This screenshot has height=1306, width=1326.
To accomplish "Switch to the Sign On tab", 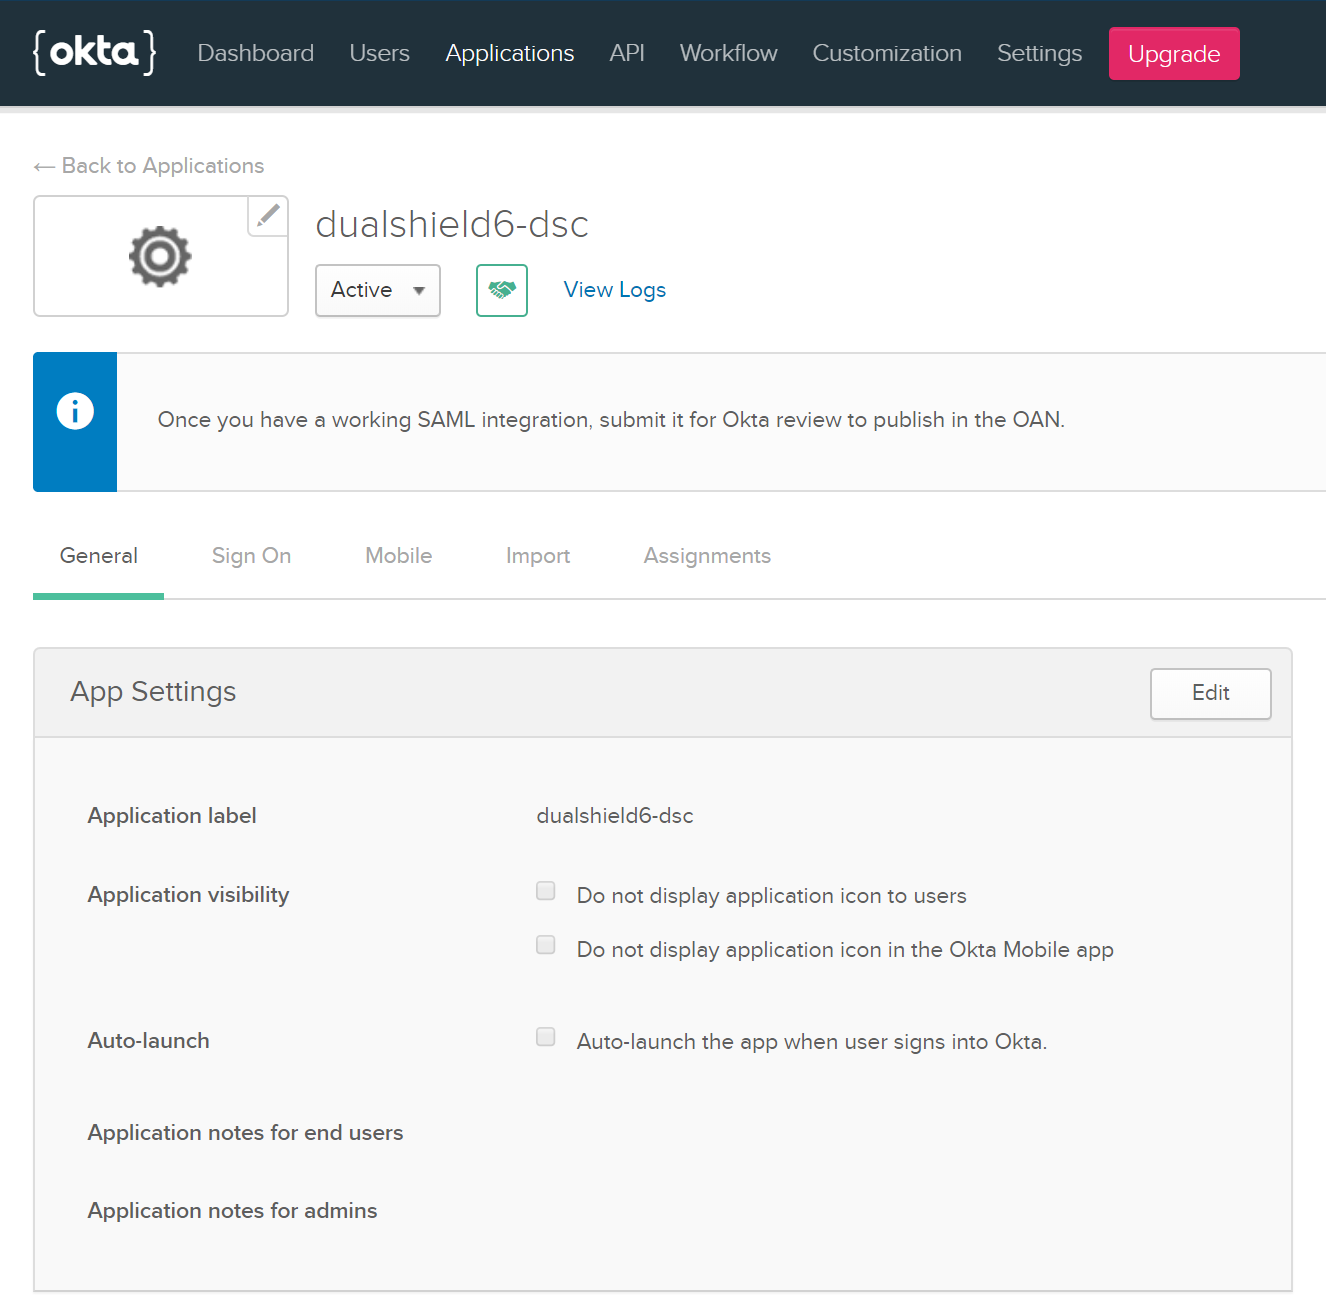I will (x=251, y=556).
